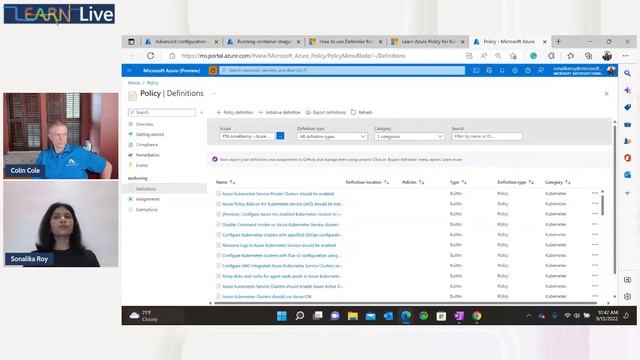Open Chrome from taskbar

(476, 316)
